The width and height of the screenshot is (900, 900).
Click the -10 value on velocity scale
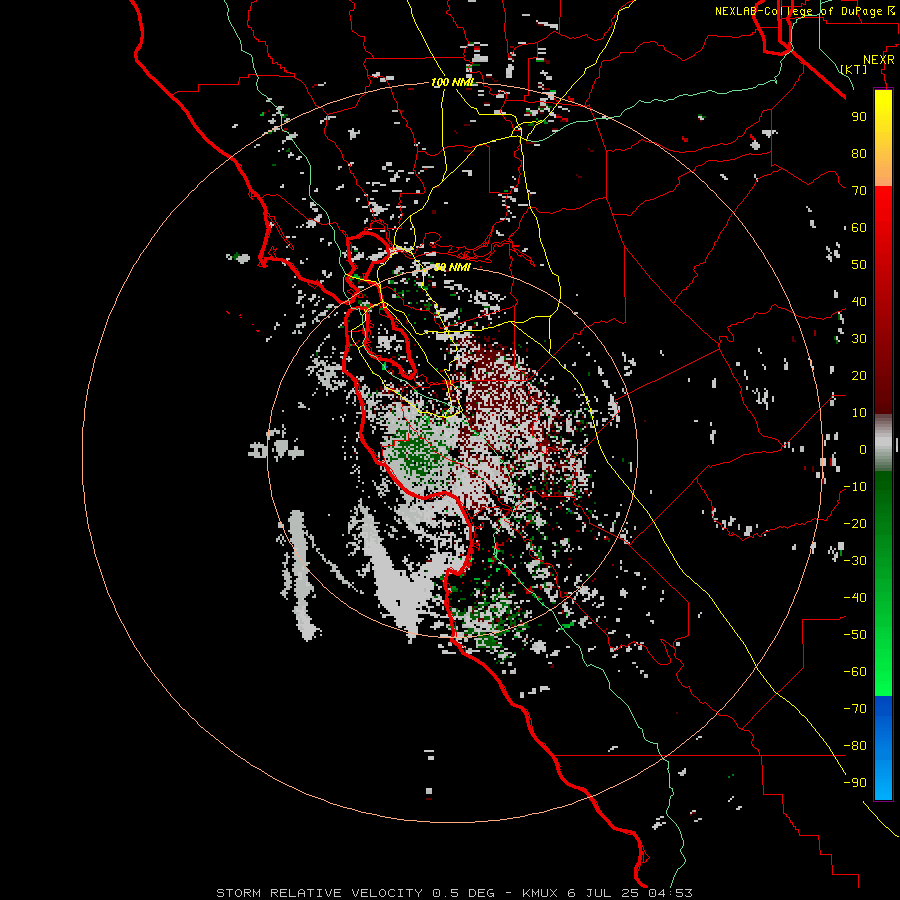(855, 487)
